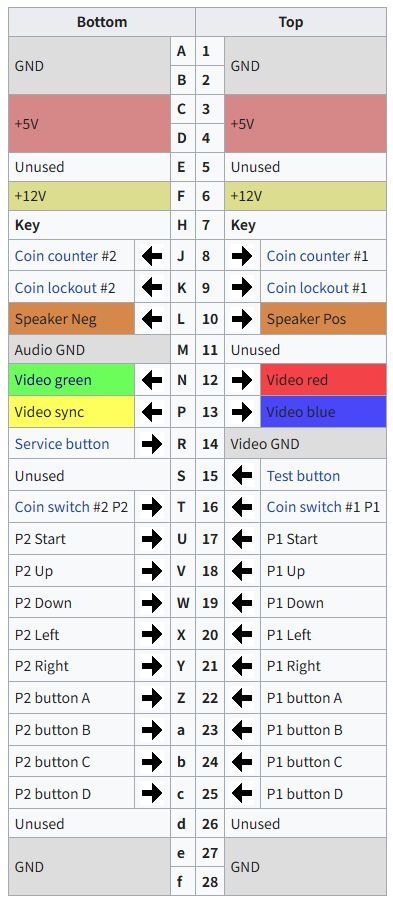This screenshot has width=393, height=904.
Task: Click the Video red colored cell
Action: coord(323,380)
